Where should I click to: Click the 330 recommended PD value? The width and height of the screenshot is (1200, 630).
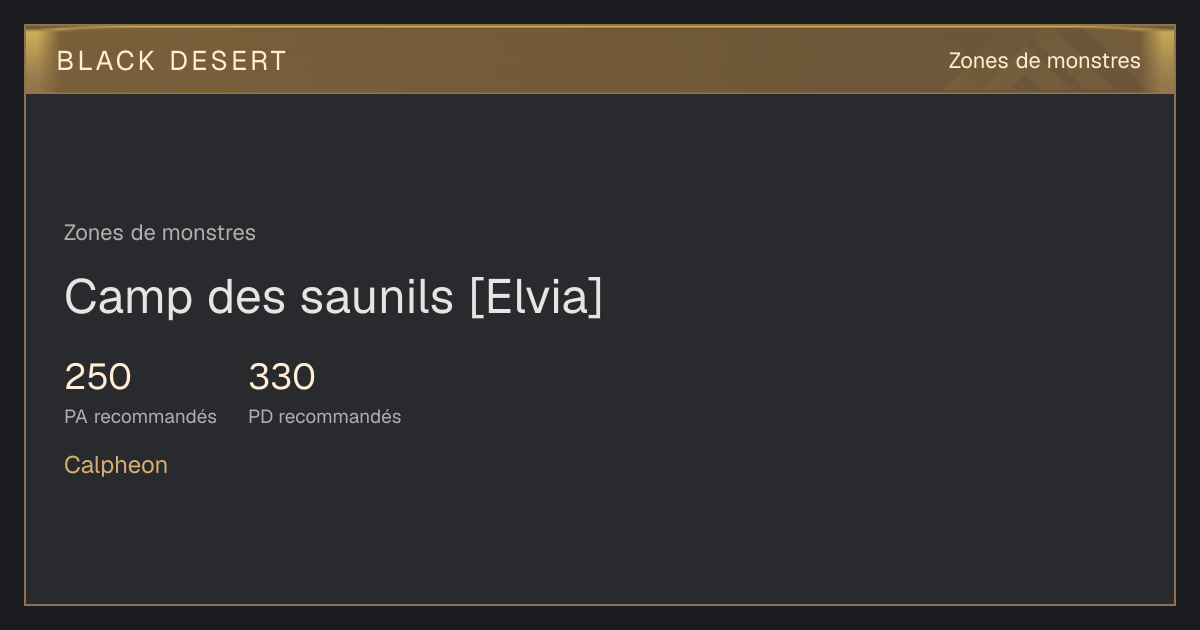282,377
